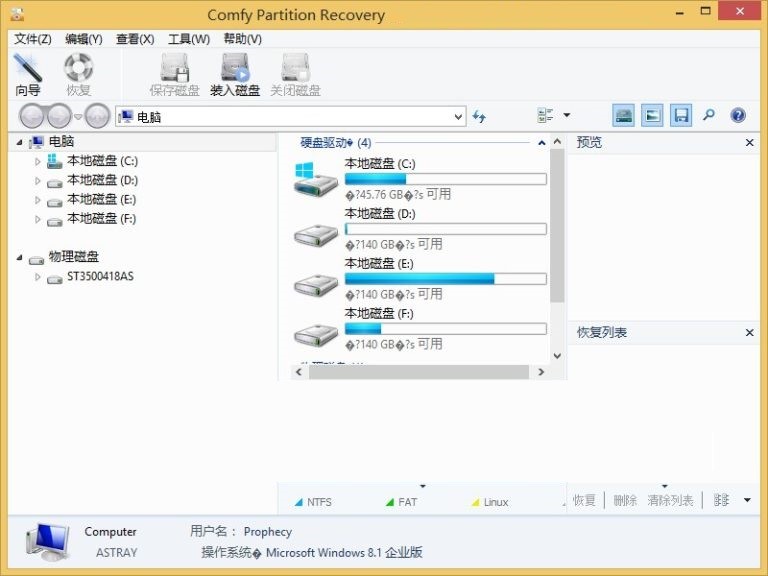Click the F: drive usage bar
The image size is (768, 576).
tap(446, 329)
